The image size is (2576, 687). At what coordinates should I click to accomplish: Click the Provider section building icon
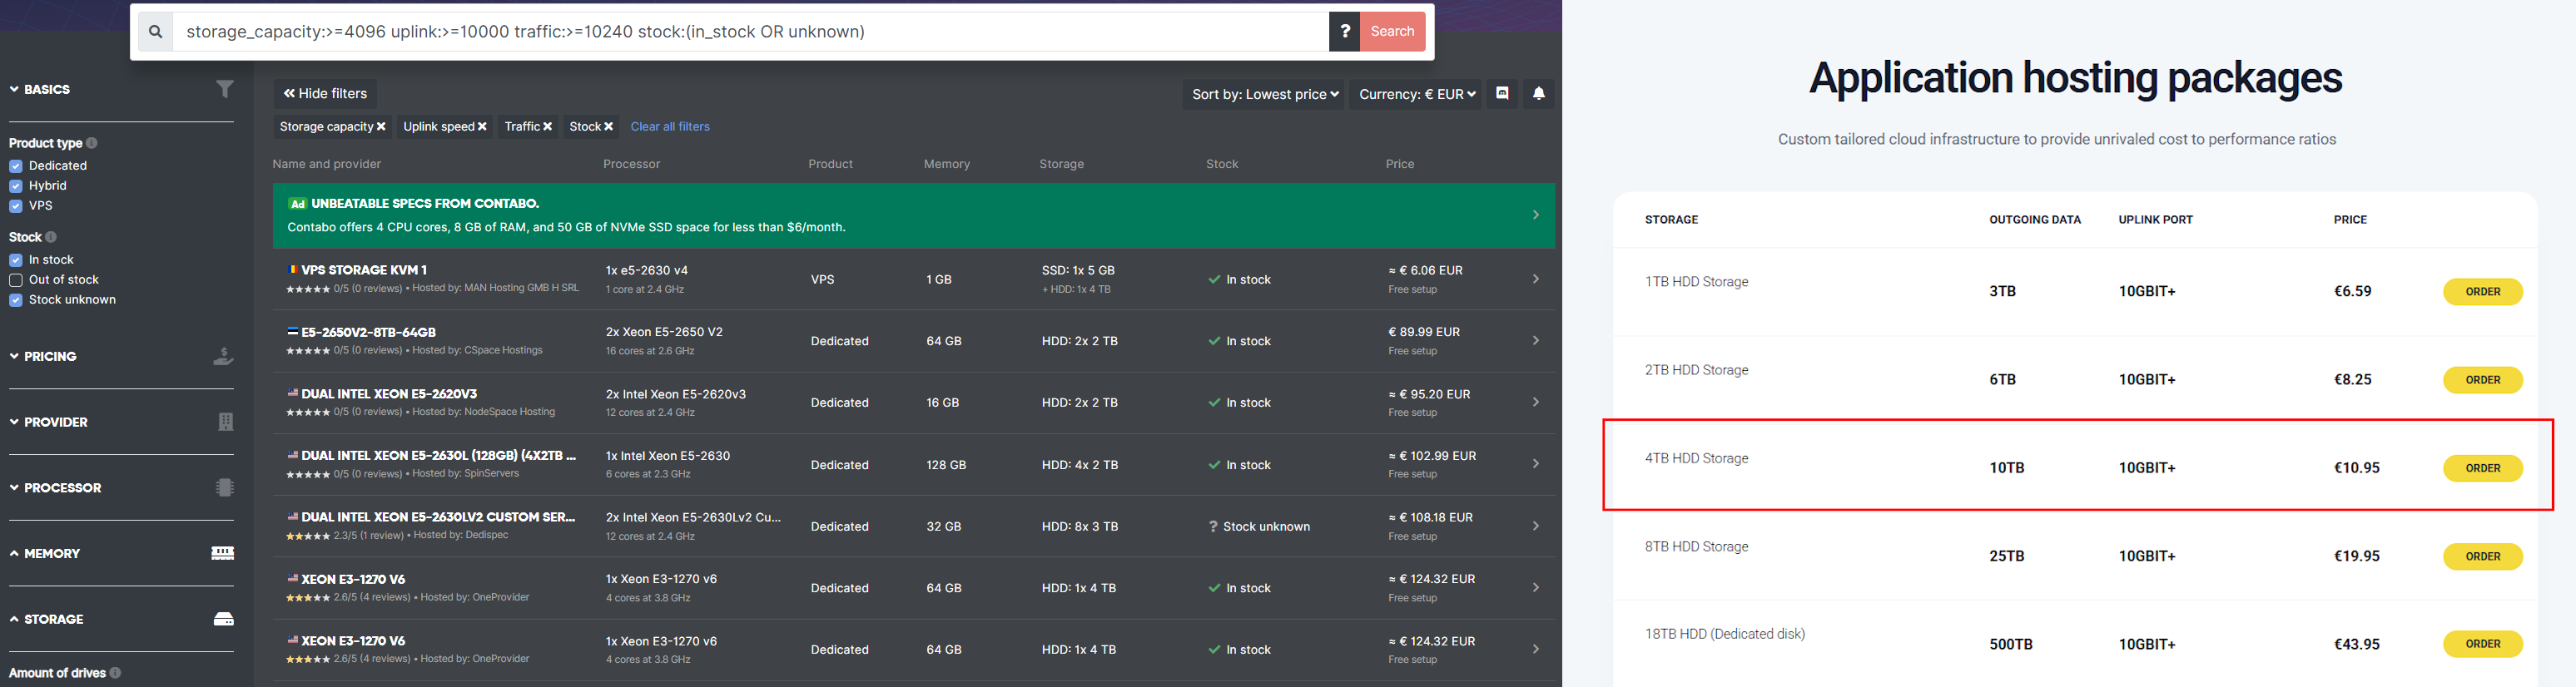(225, 422)
